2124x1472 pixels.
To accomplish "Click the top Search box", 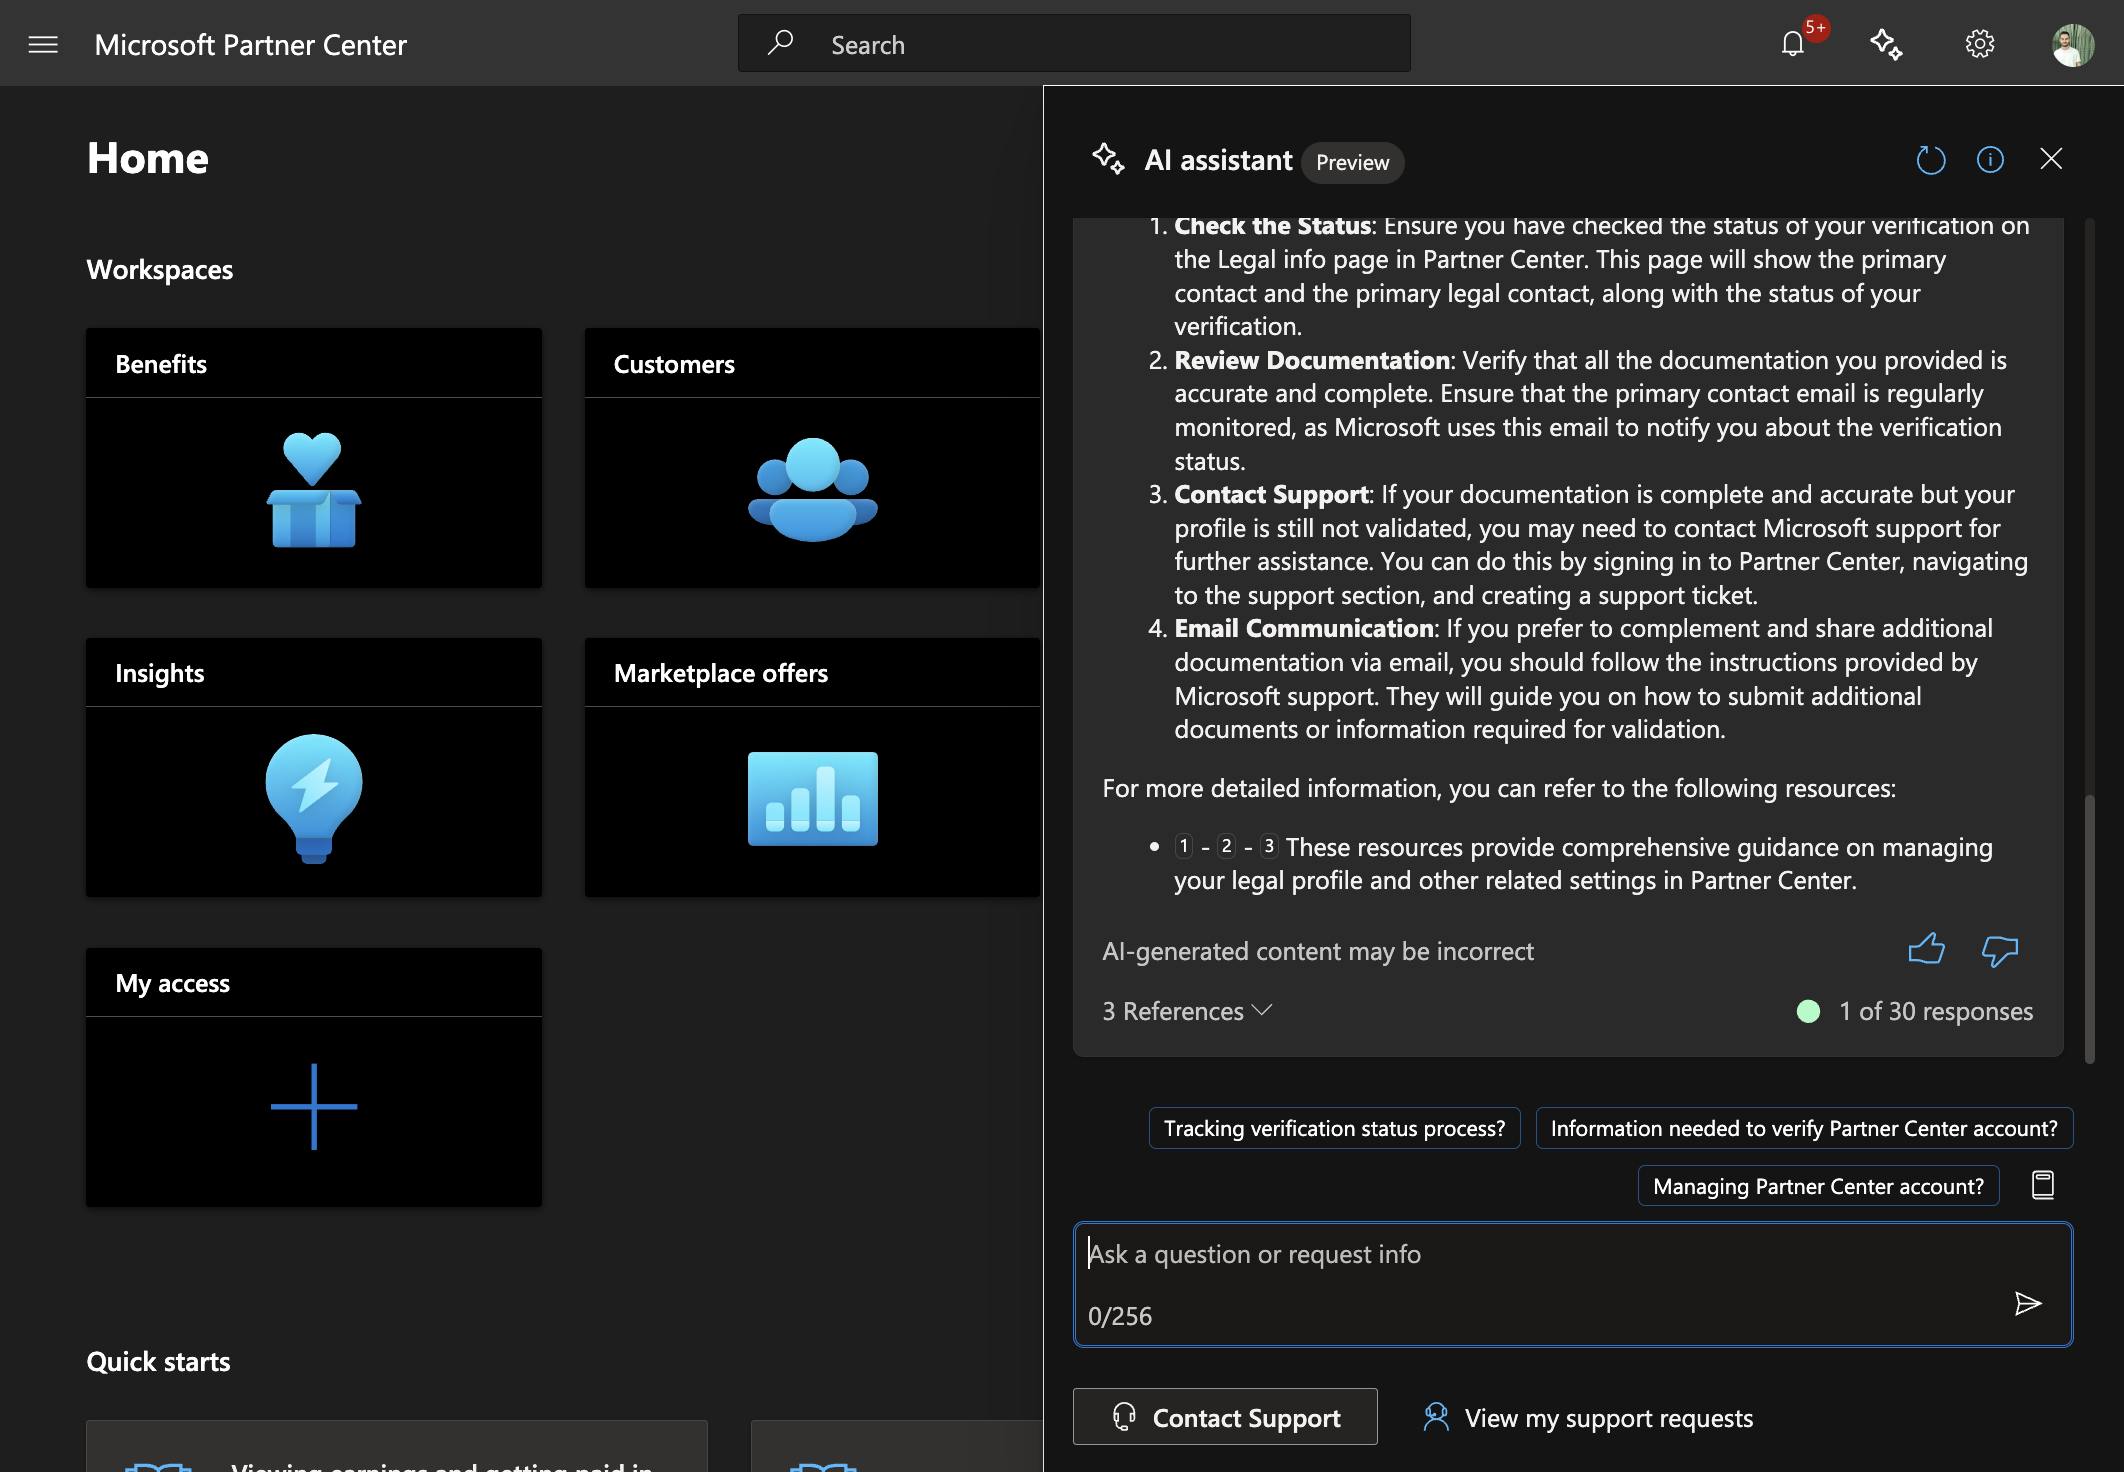I will [x=1074, y=44].
